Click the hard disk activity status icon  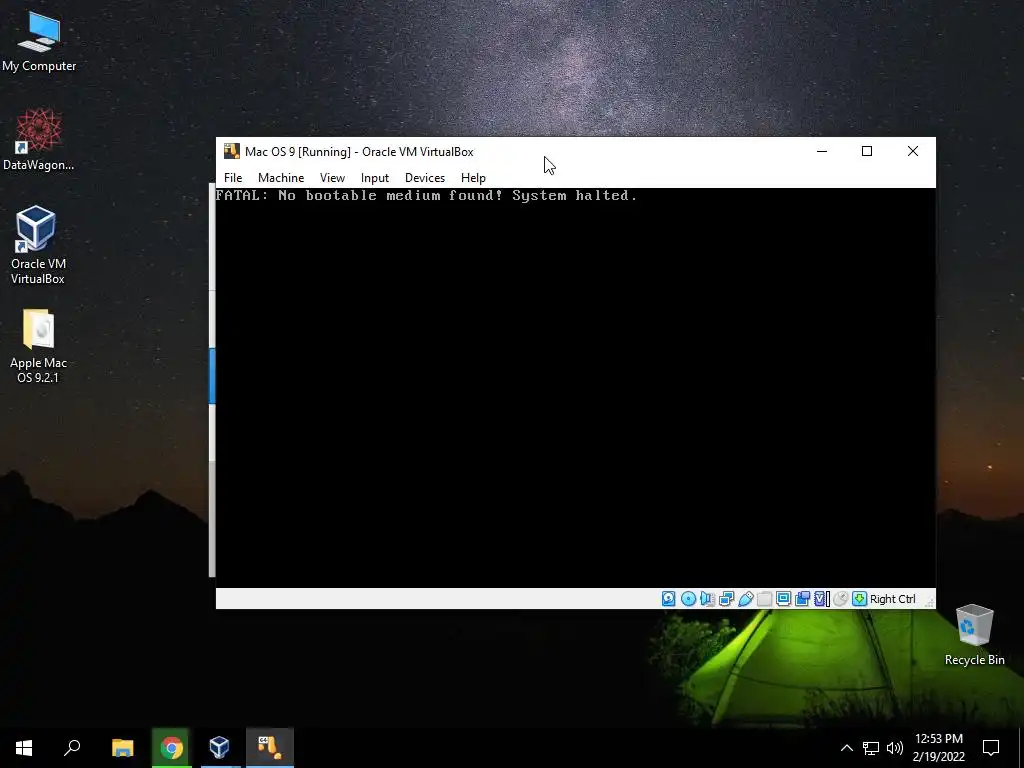tap(669, 599)
